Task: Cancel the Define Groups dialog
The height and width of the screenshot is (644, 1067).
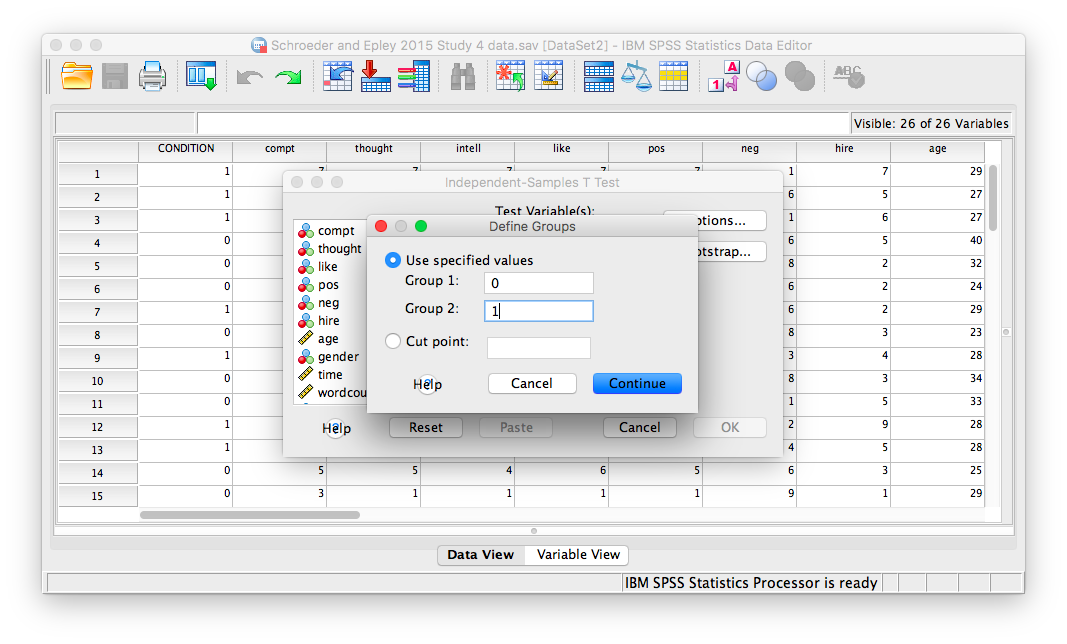Action: [x=531, y=383]
